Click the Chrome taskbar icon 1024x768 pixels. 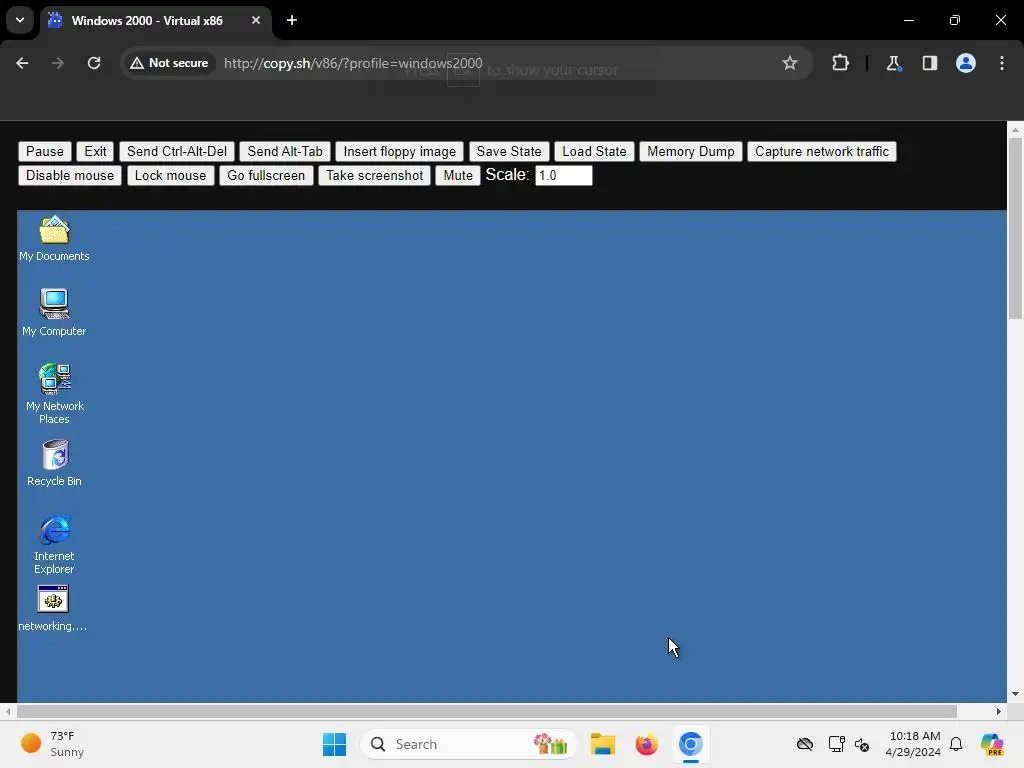point(690,744)
